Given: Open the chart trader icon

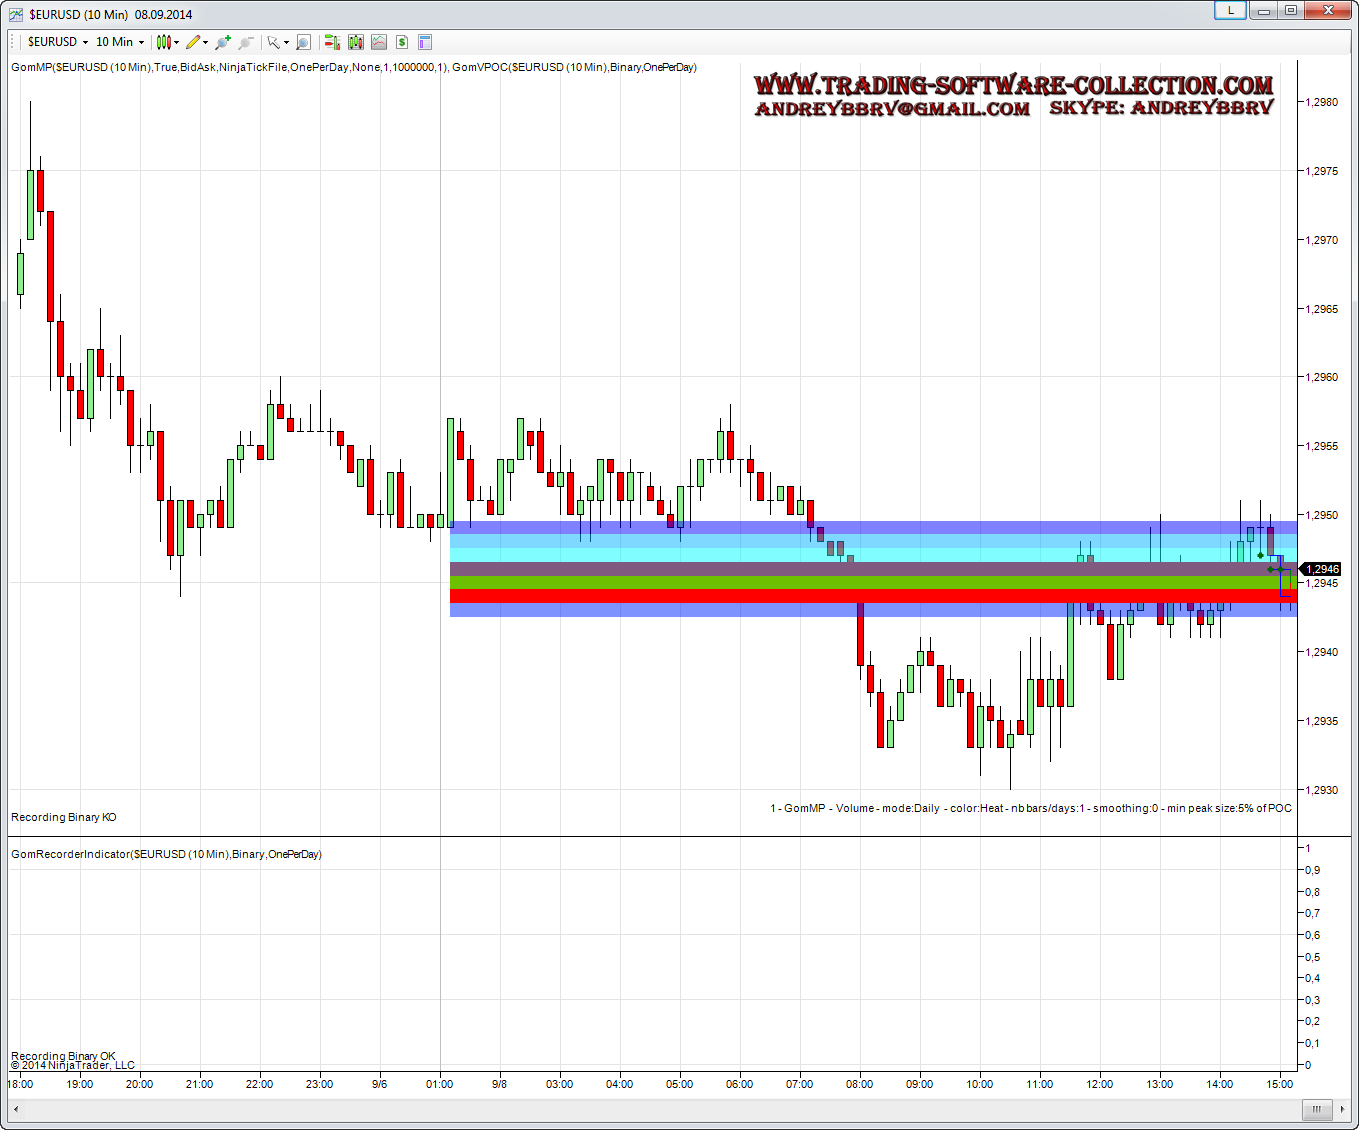Looking at the screenshot, I should tap(332, 42).
